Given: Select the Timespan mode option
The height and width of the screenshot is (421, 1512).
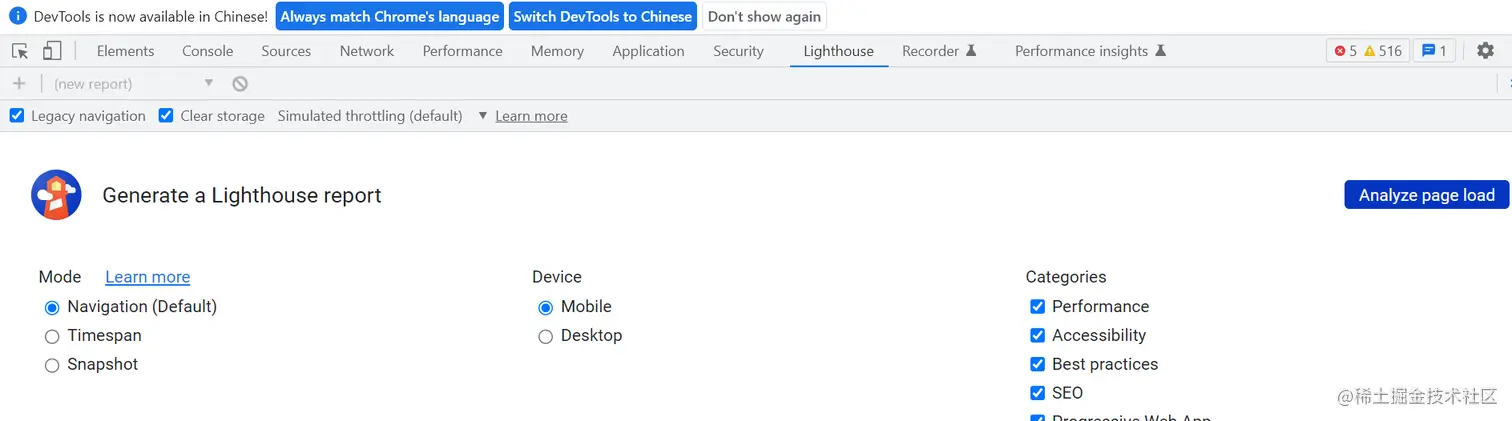Looking at the screenshot, I should [52, 336].
